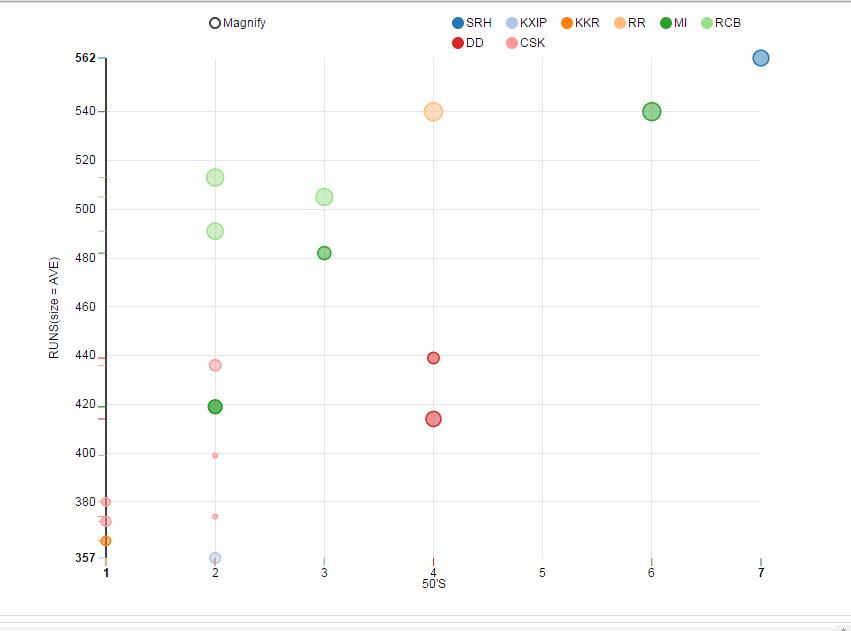Viewport: 851px width, 631px height.
Task: Click the larger red DD bubble near 415
Action: click(433, 419)
